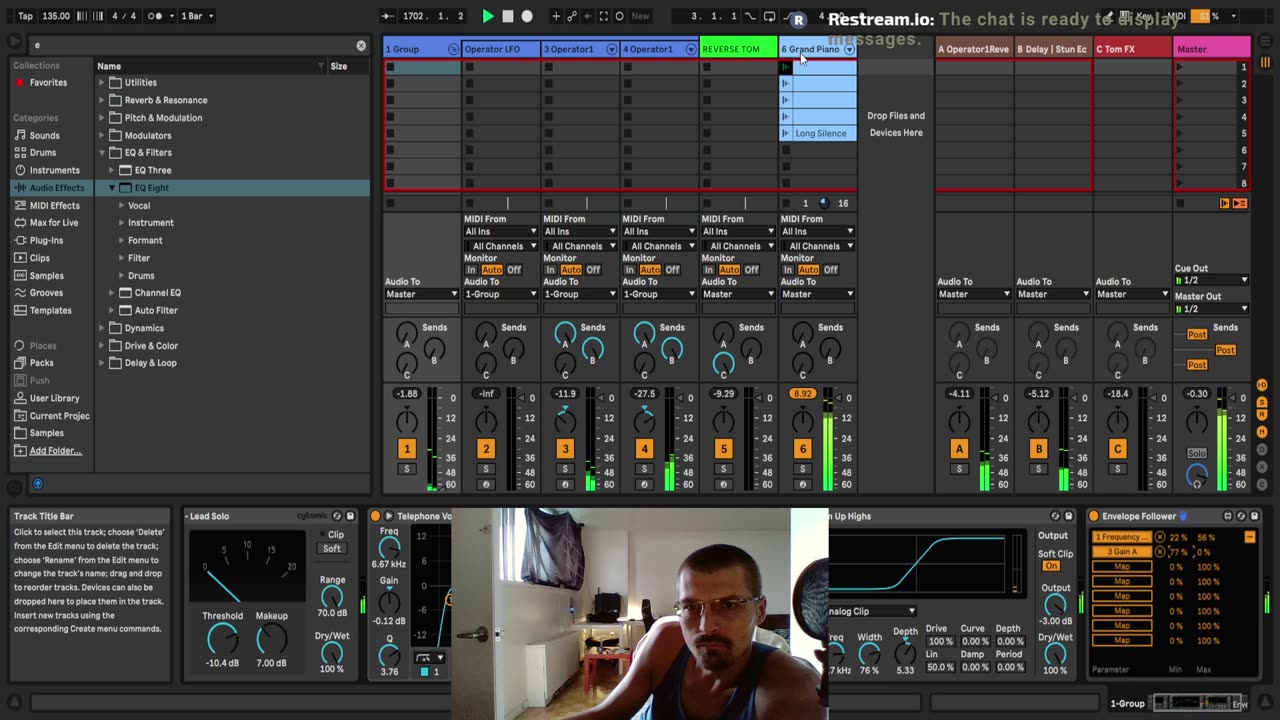This screenshot has height=720, width=1280.
Task: Toggle Soft Clip On button
Action: click(x=1051, y=566)
